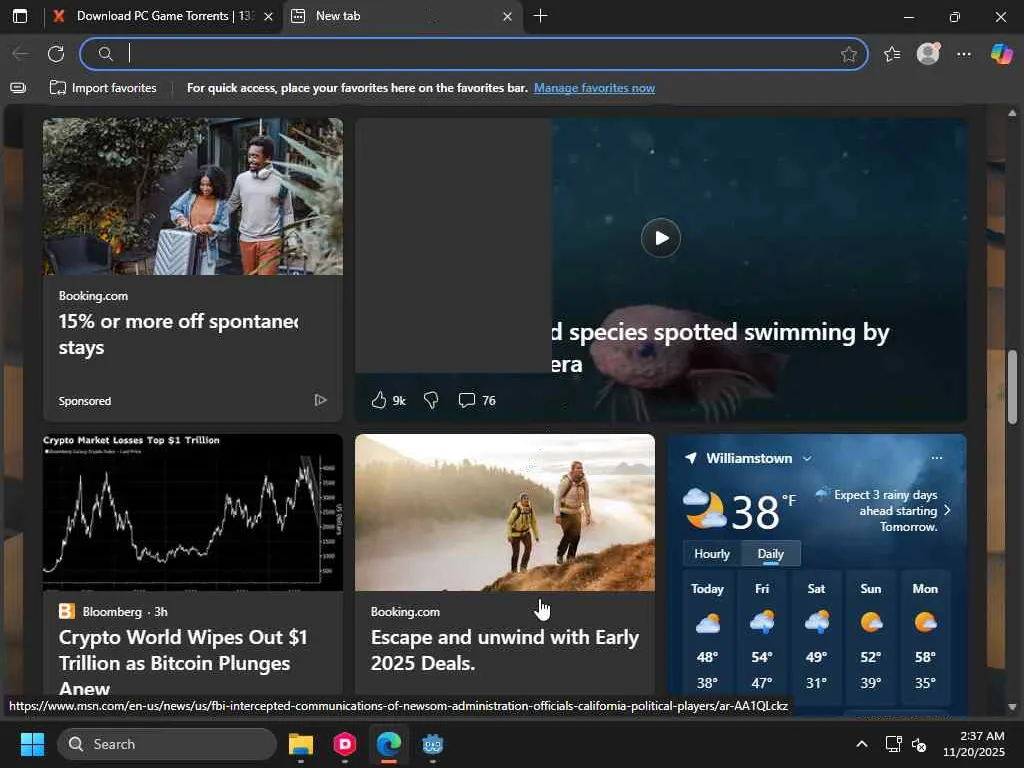The image size is (1024, 768).
Task: Click the page scrollbar down arrow
Action: 1012,707
